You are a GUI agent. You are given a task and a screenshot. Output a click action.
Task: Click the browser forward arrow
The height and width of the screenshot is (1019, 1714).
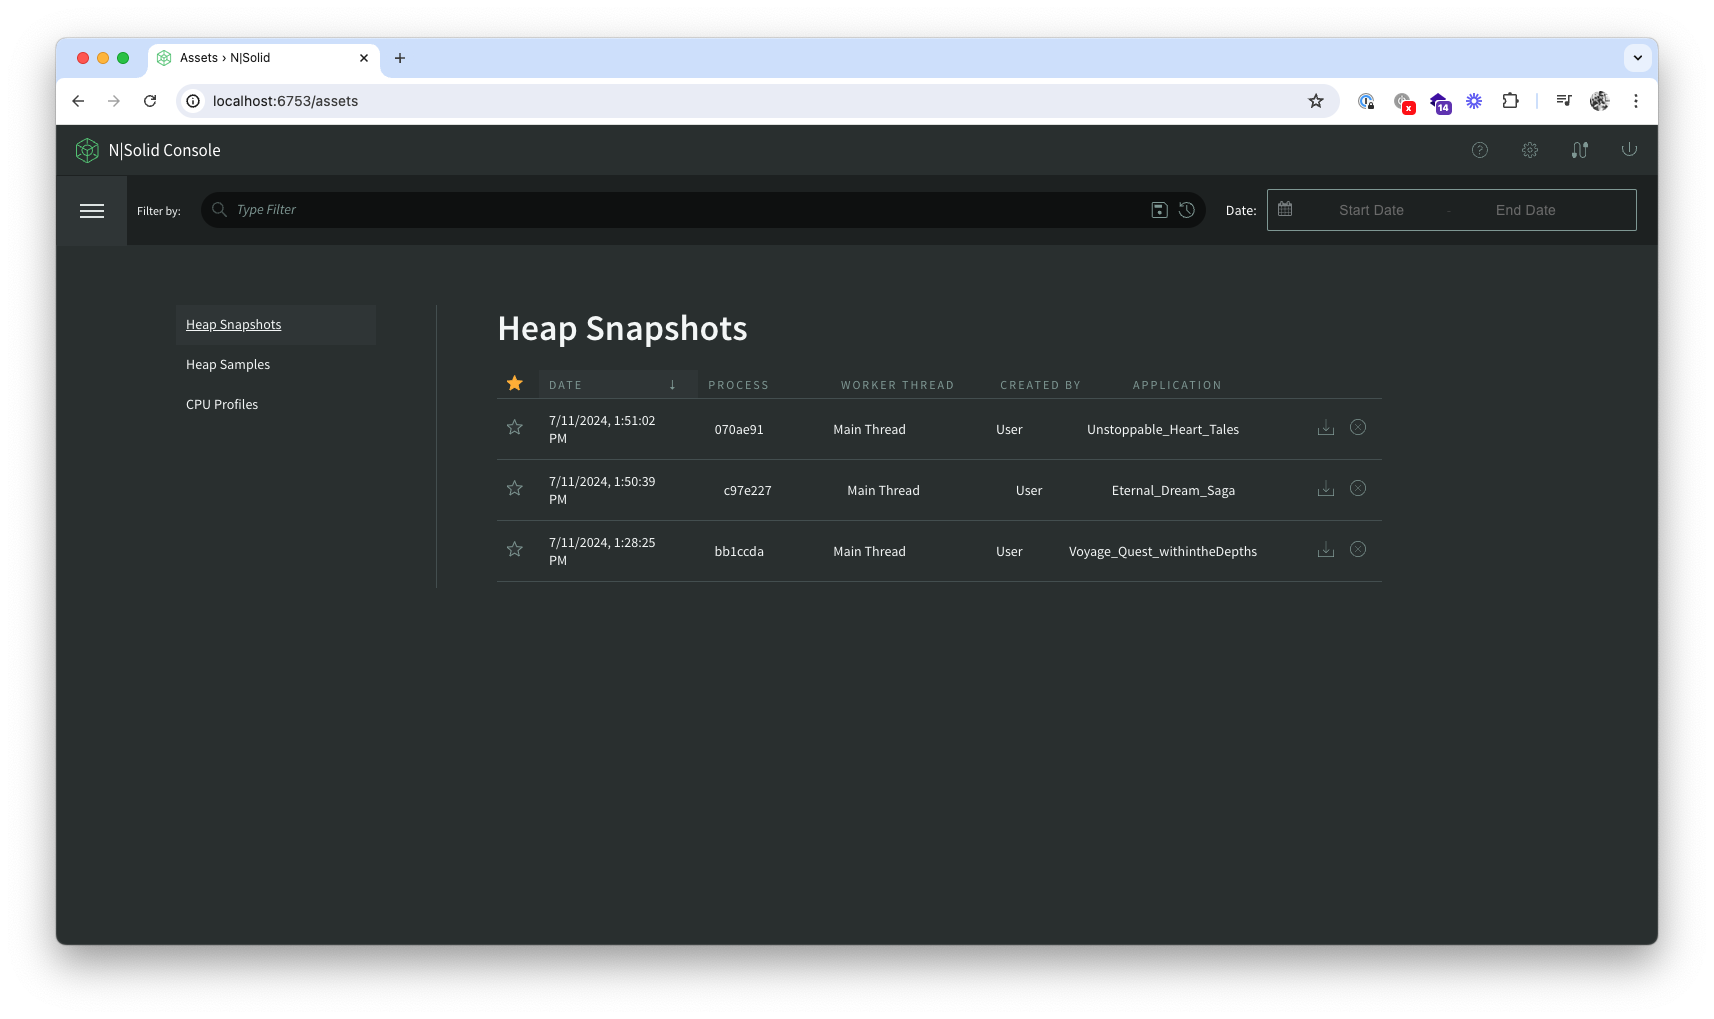[x=114, y=101]
